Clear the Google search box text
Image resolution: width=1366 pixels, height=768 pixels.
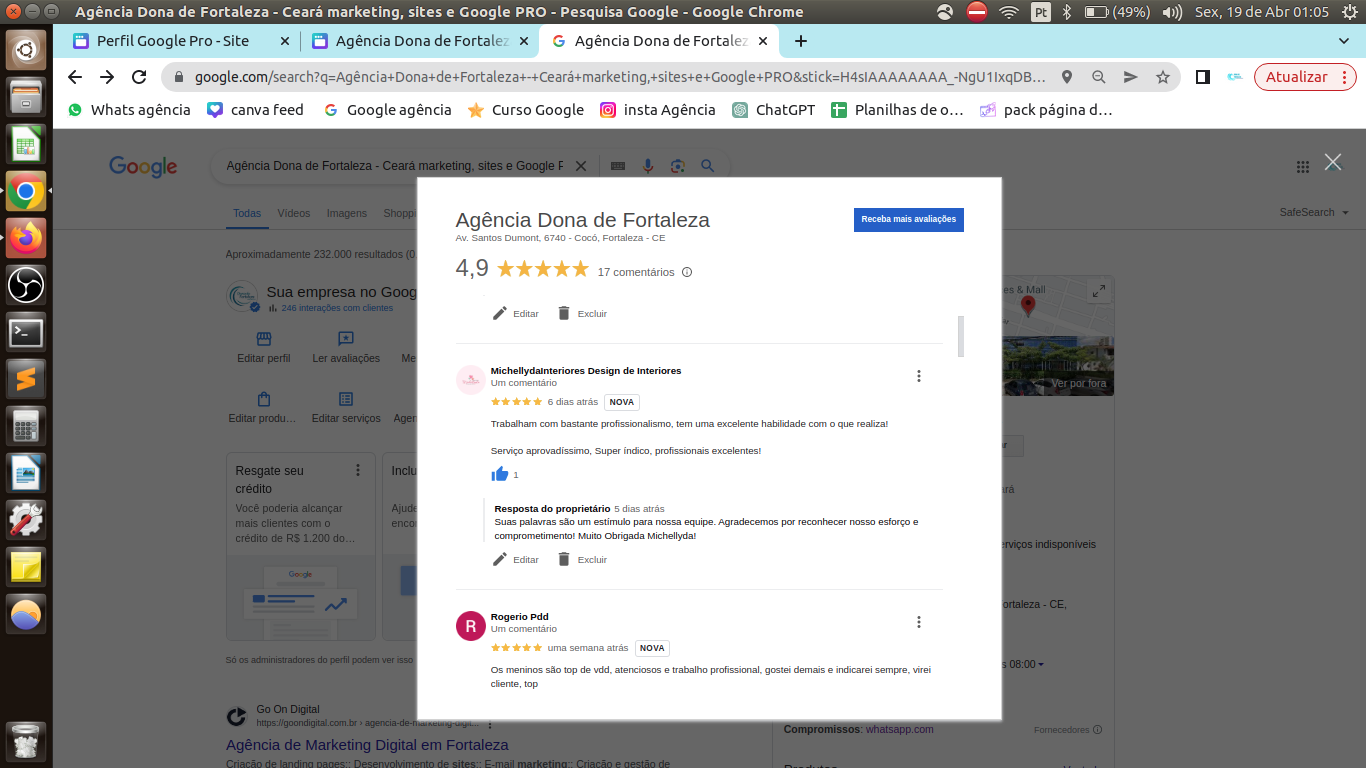tap(580, 166)
